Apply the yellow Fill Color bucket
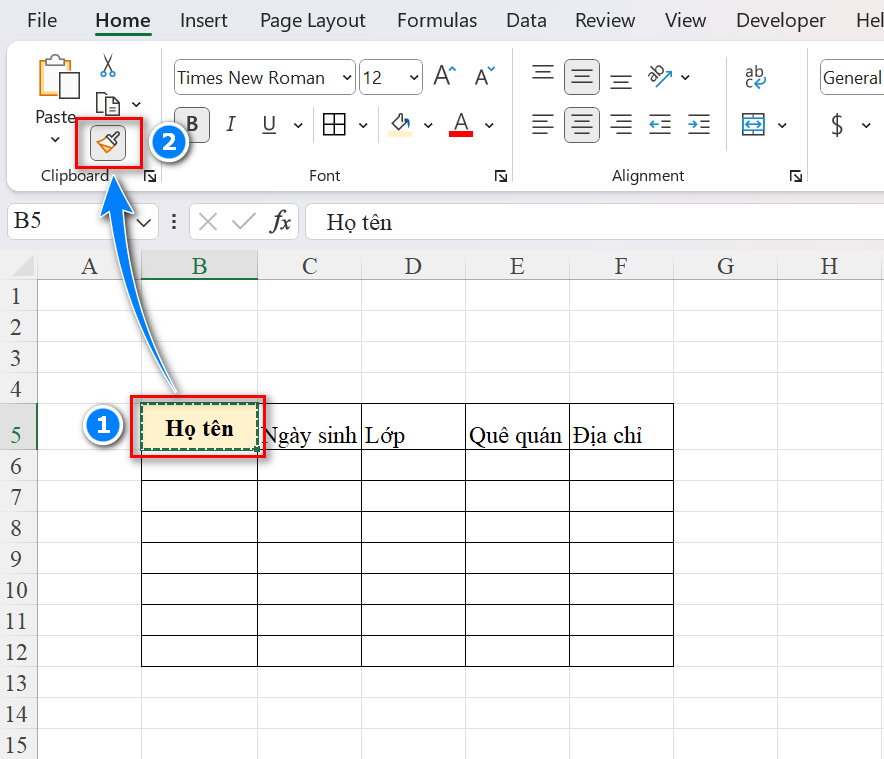Screen dimensions: 884x759 400,125
